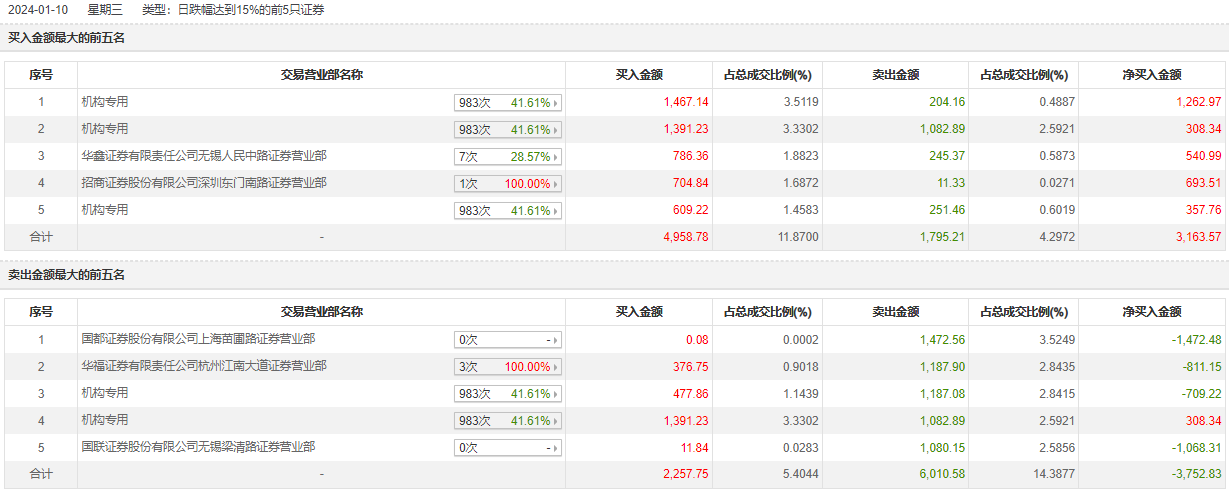This screenshot has height=491, width=1229.
Task: Select the 卖出金额最大的前五名 section title
Action: tap(66, 275)
